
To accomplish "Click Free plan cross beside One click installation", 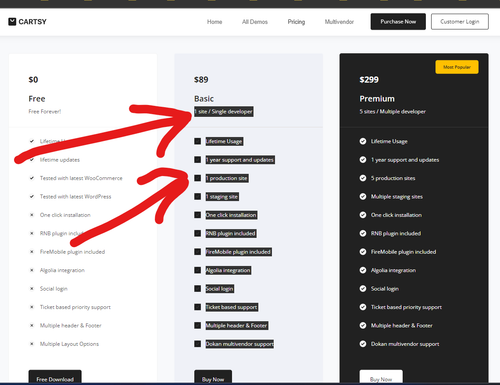I will (32, 215).
